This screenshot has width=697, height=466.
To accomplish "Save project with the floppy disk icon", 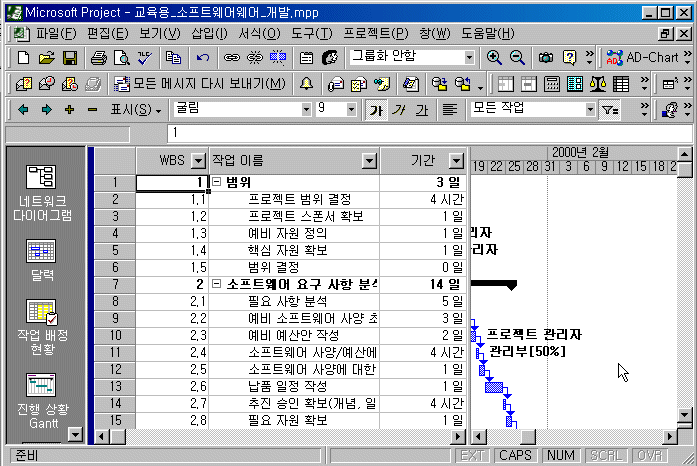I will click(x=70, y=58).
